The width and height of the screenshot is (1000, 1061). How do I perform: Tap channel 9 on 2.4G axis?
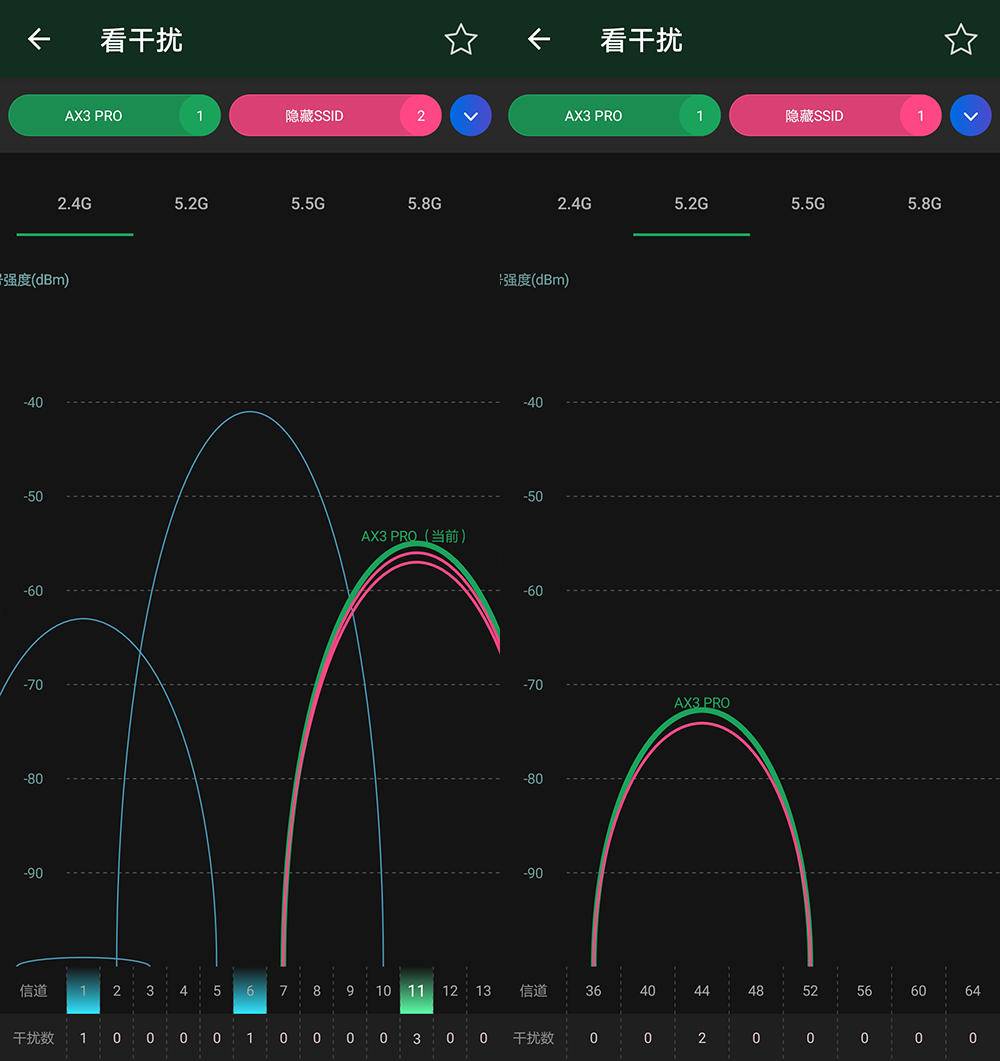coord(350,991)
